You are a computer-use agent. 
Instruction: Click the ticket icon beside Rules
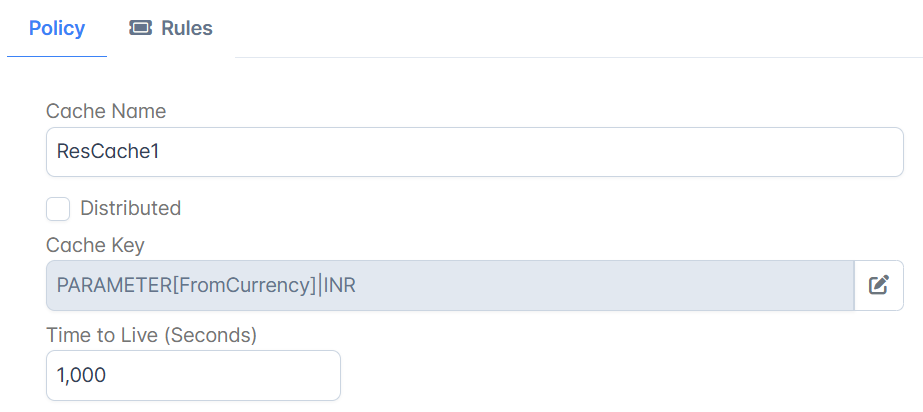coord(140,28)
